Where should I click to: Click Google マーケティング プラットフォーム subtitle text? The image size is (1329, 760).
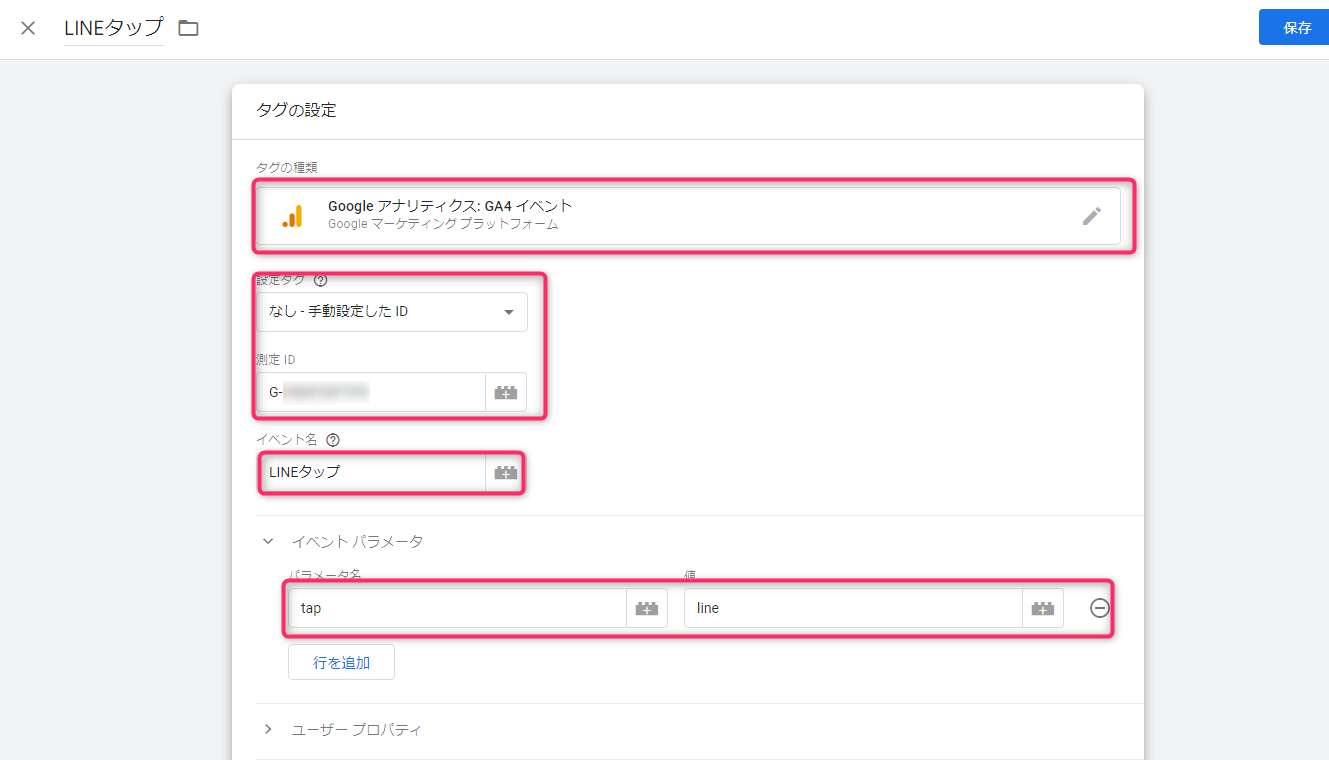point(443,224)
